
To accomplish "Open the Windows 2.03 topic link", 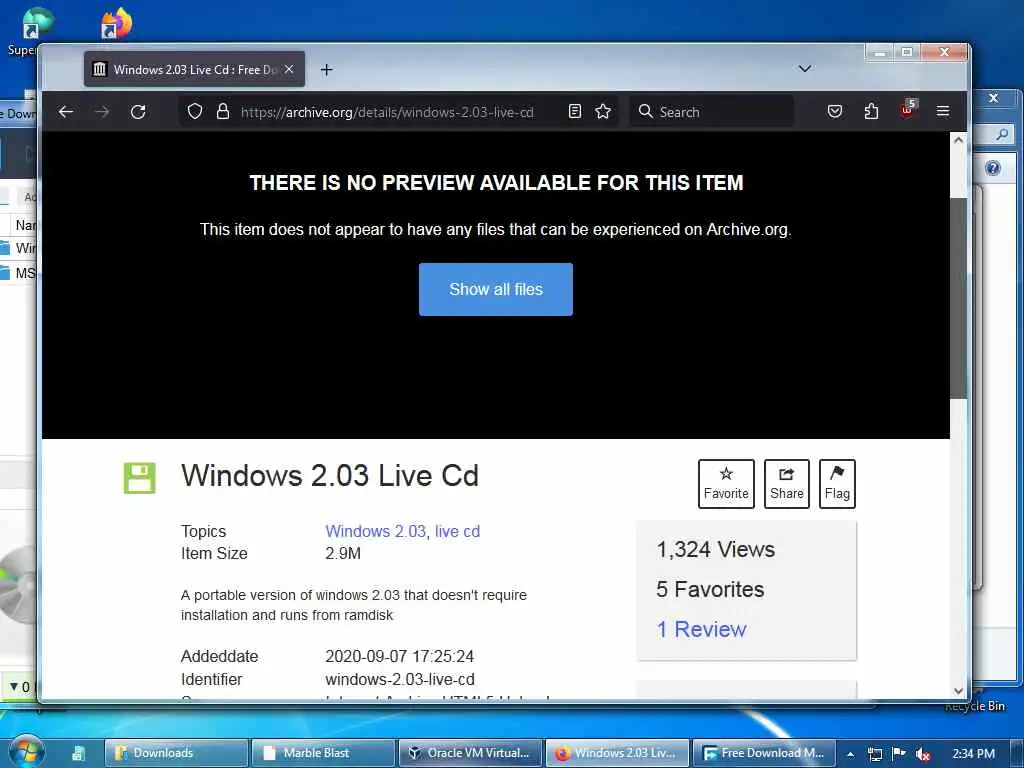I will pos(376,532).
